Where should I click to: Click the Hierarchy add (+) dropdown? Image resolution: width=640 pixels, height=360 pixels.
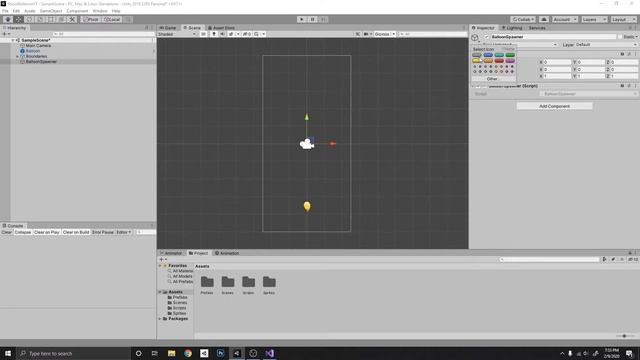tap(6, 34)
